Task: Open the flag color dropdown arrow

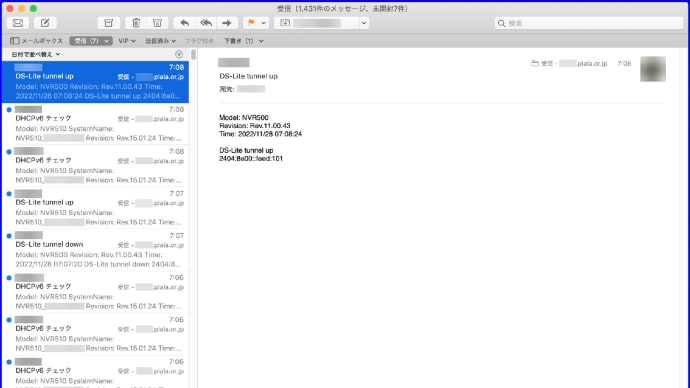Action: [264, 23]
